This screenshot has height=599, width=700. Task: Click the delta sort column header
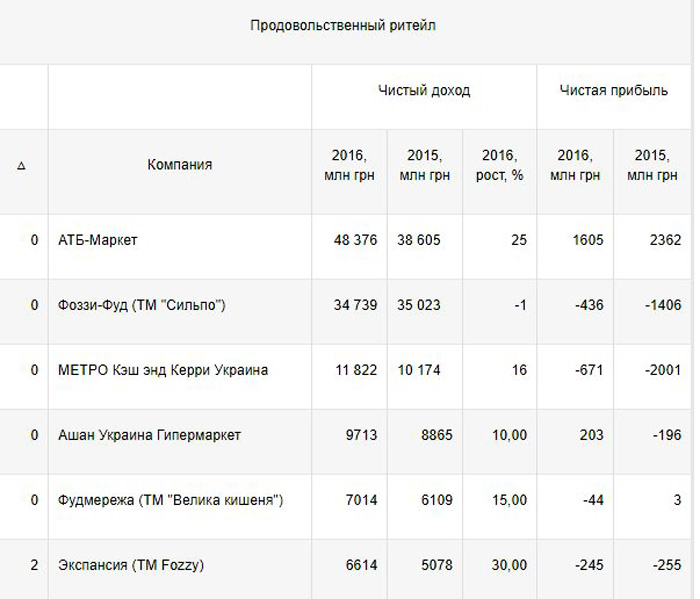[x=21, y=166]
